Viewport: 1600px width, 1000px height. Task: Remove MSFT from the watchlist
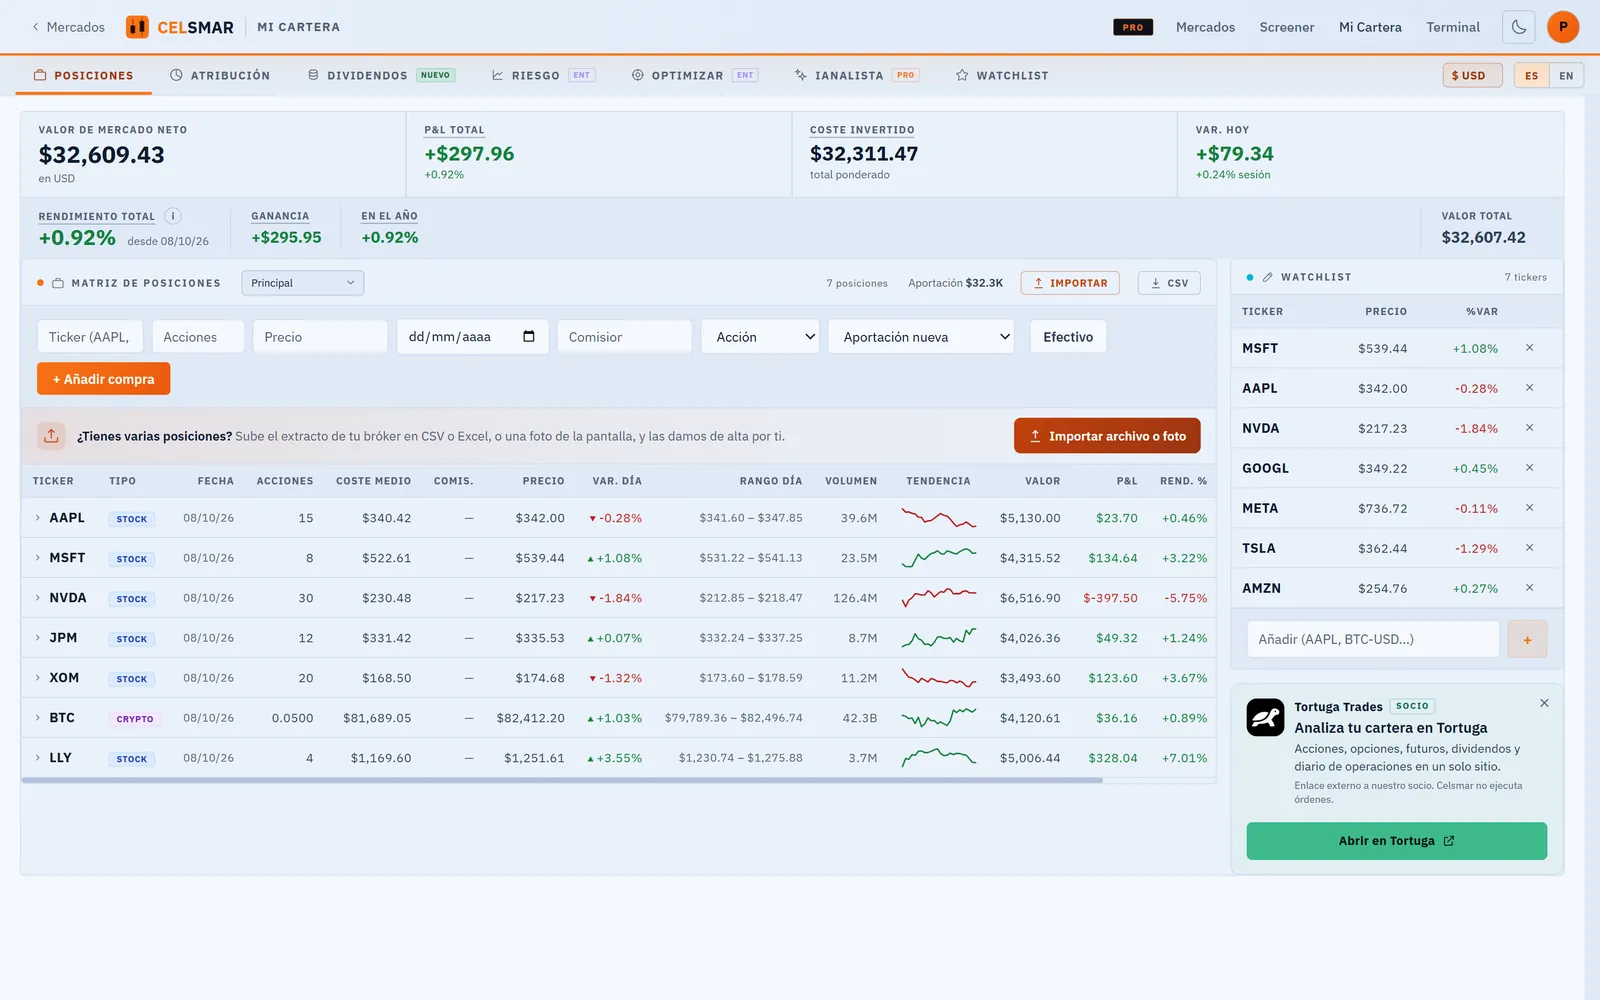point(1529,348)
